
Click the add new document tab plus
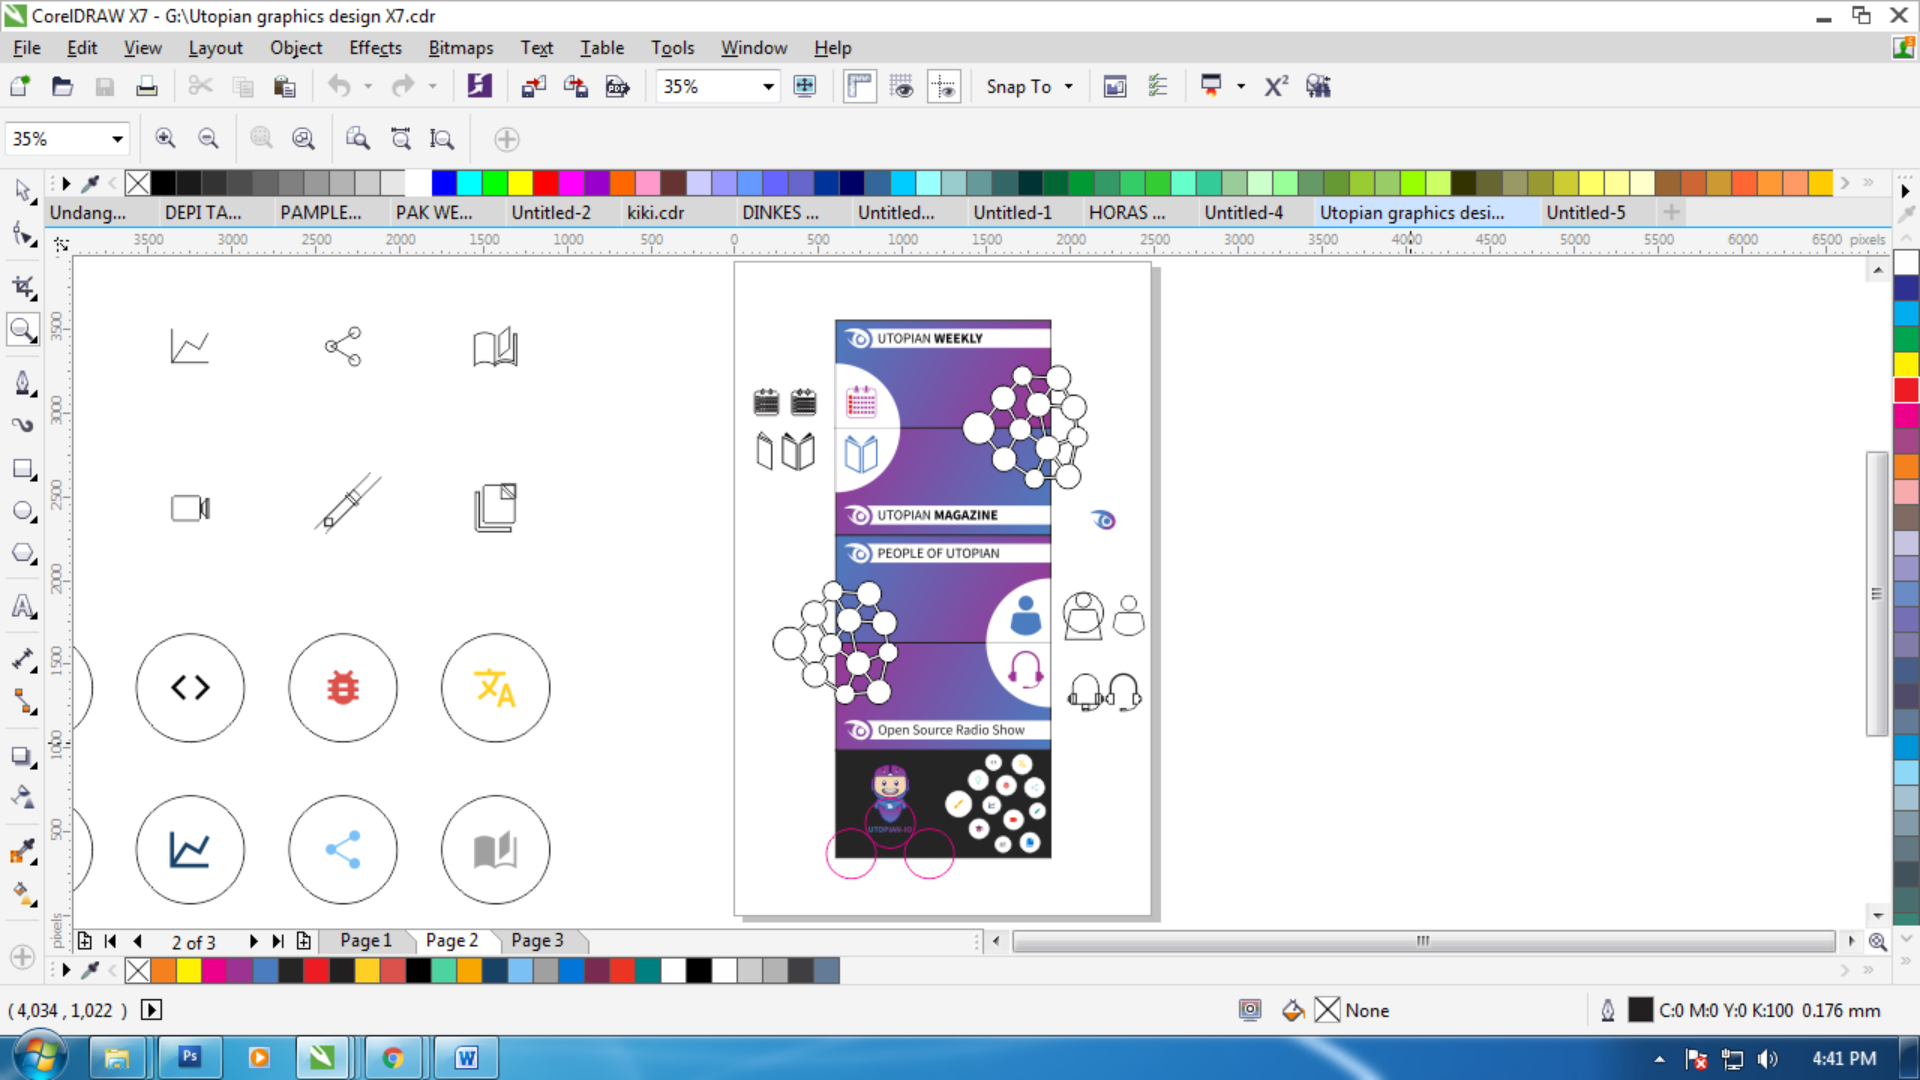(x=1671, y=212)
